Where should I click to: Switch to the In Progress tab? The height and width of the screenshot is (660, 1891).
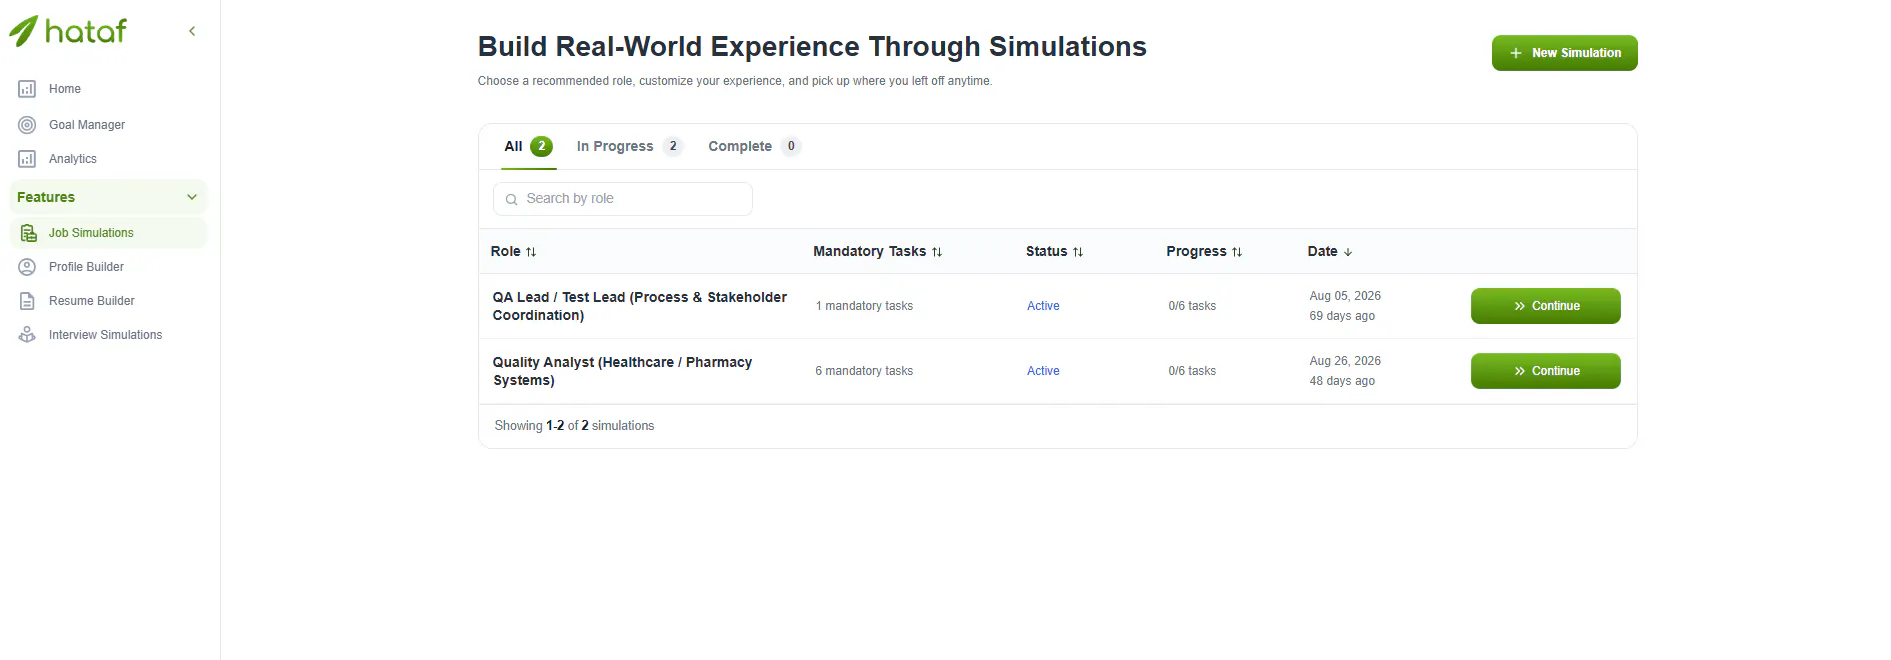click(x=629, y=146)
